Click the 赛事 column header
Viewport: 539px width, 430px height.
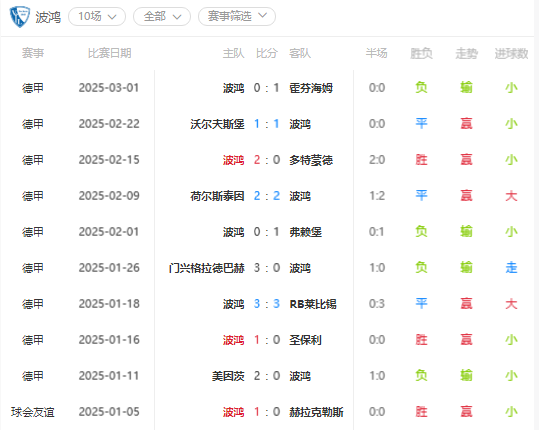(33, 53)
